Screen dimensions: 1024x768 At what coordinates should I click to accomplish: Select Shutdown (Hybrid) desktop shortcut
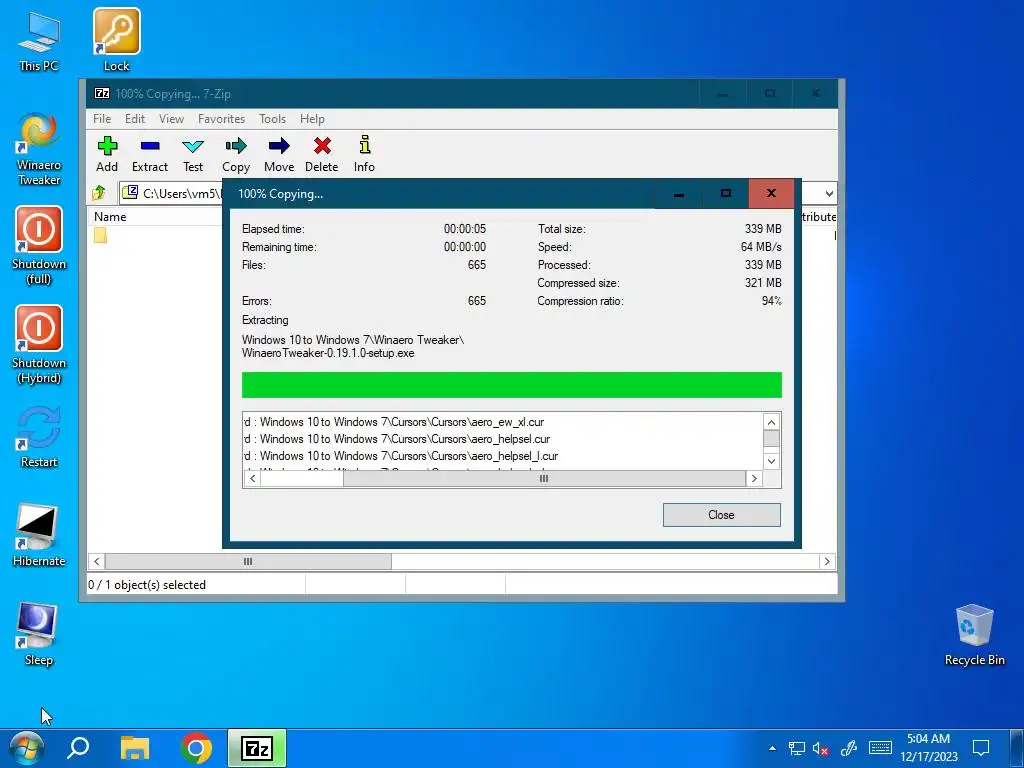pyautogui.click(x=39, y=345)
